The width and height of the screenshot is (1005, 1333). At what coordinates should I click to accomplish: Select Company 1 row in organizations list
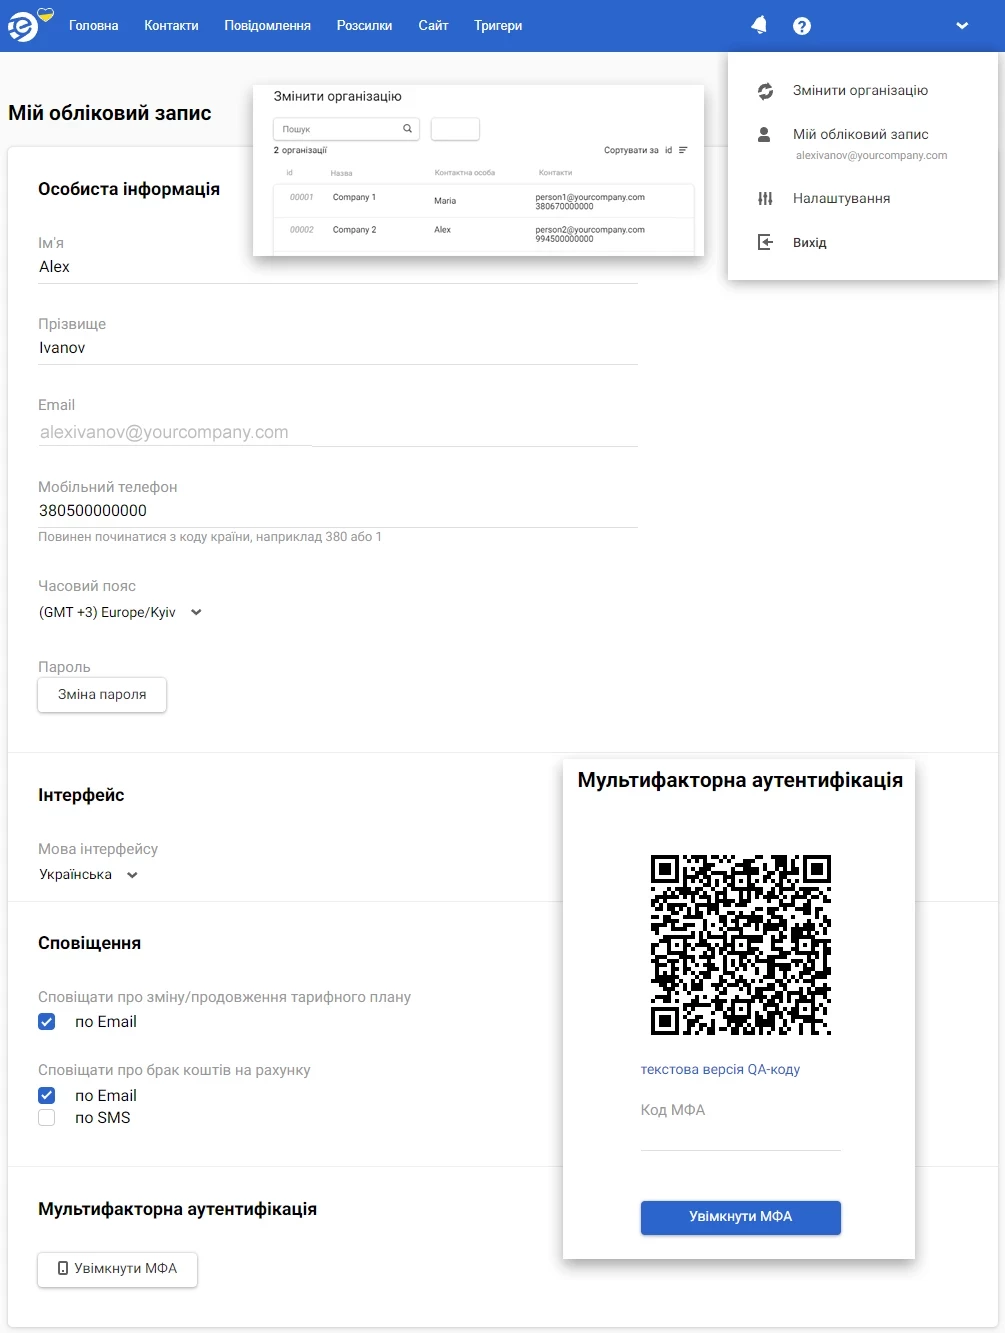click(484, 201)
